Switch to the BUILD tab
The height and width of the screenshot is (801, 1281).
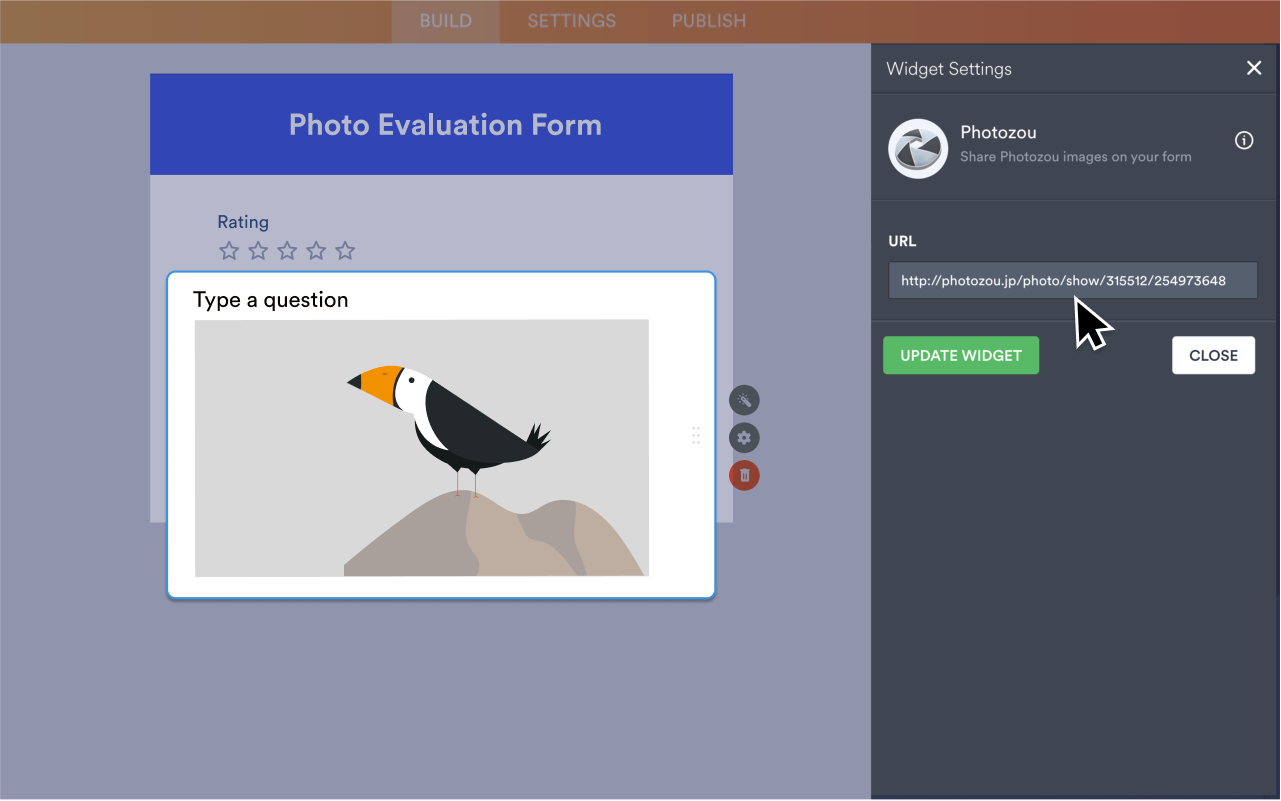[445, 20]
